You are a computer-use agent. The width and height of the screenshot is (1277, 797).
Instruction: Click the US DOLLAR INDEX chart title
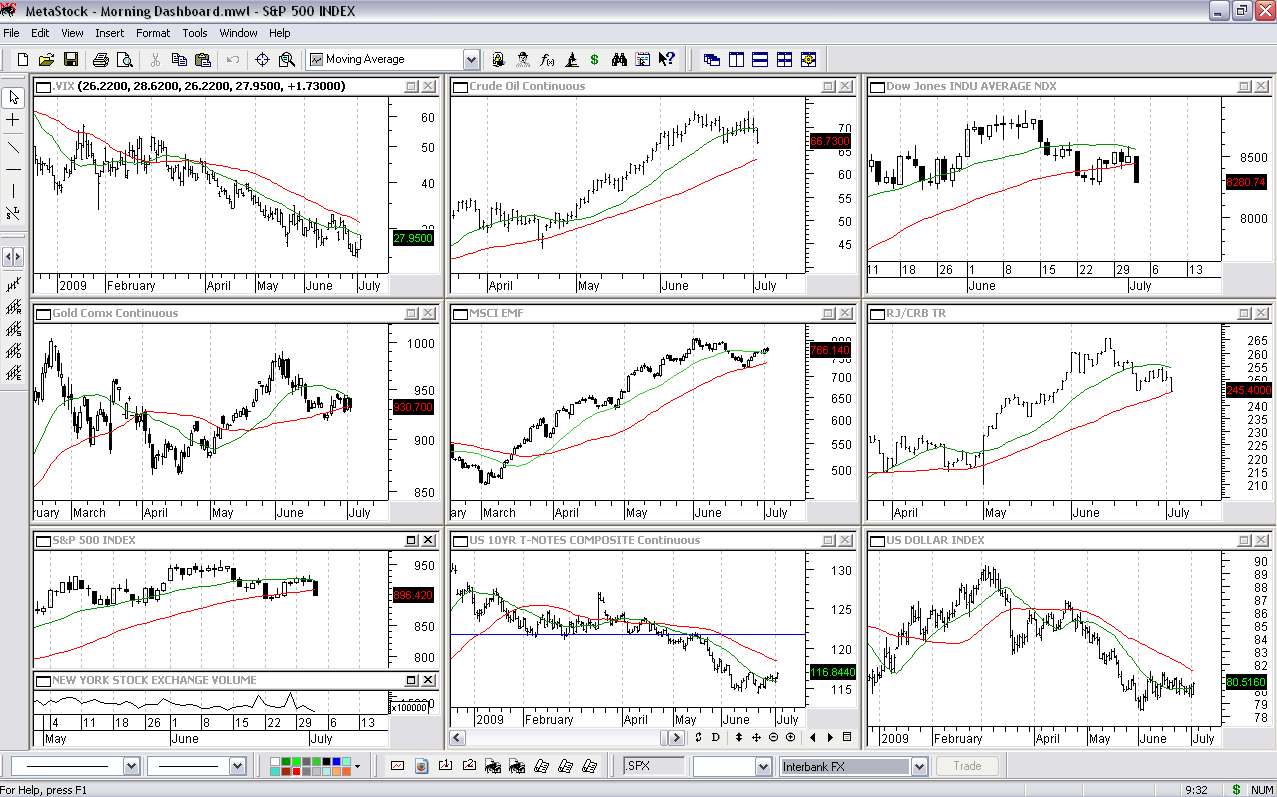coord(935,540)
